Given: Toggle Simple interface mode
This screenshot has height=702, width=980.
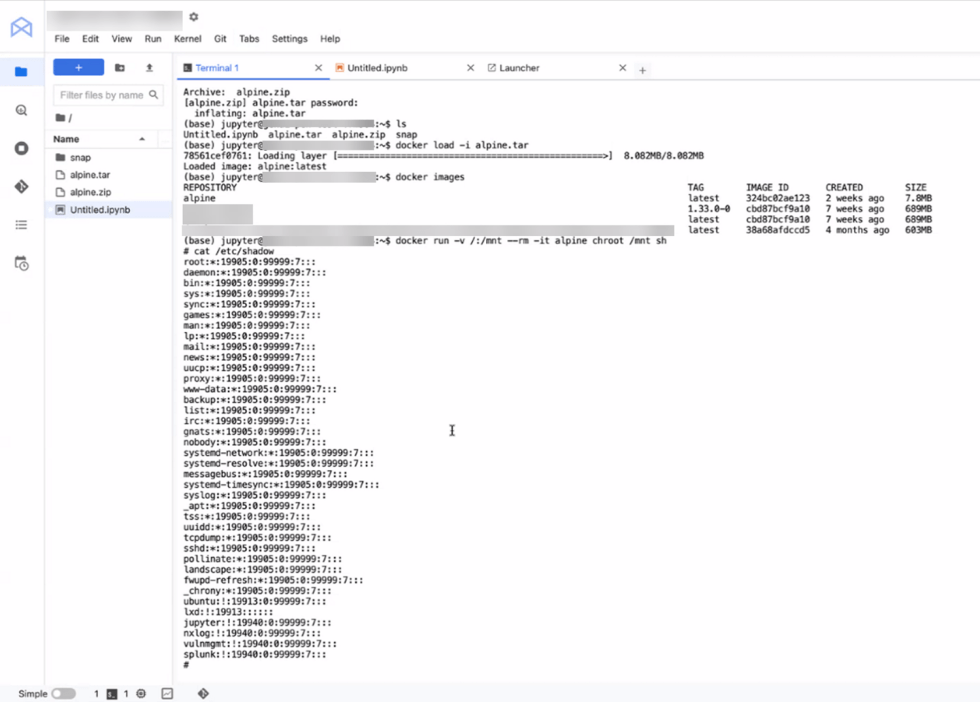Looking at the screenshot, I should (x=60, y=693).
